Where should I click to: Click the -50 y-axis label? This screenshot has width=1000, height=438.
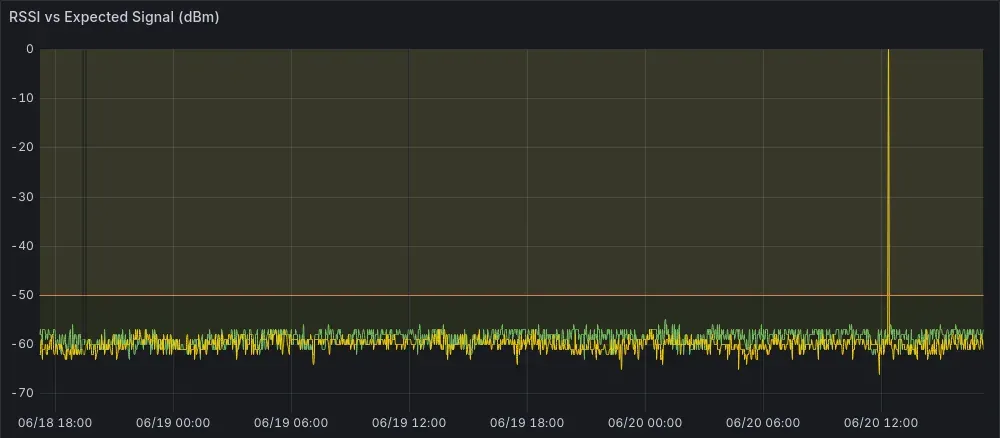click(23, 295)
